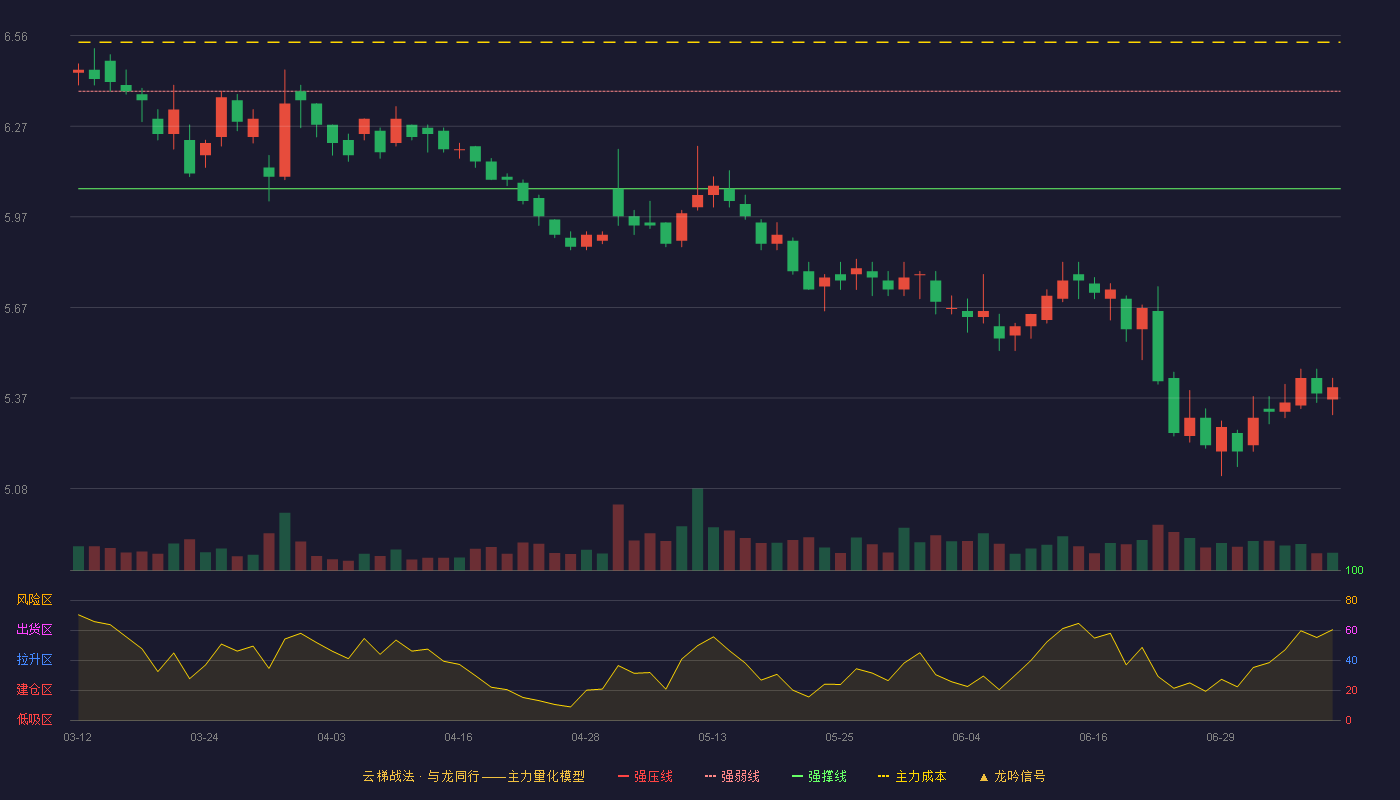1400x800 pixels.
Task: Click the green horizontal support line
Action: tap(708, 188)
